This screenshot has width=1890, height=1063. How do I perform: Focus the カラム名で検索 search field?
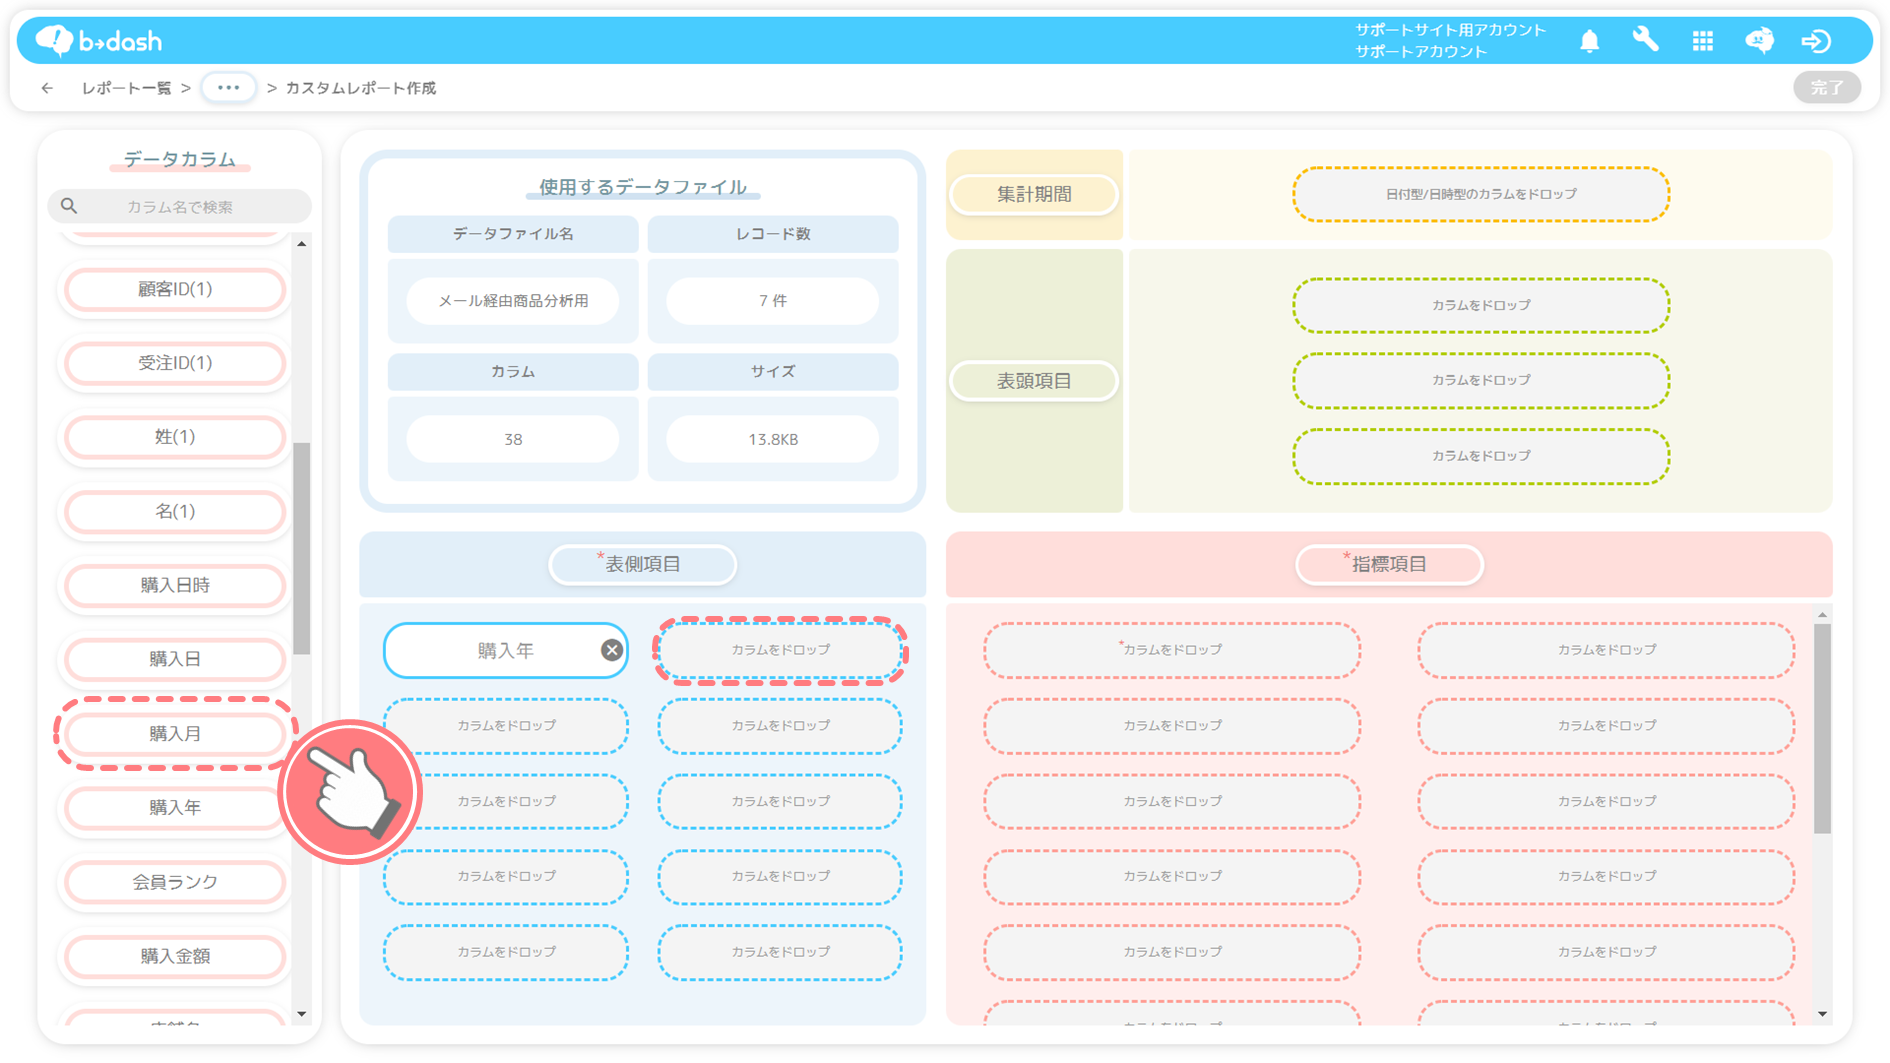click(x=180, y=206)
